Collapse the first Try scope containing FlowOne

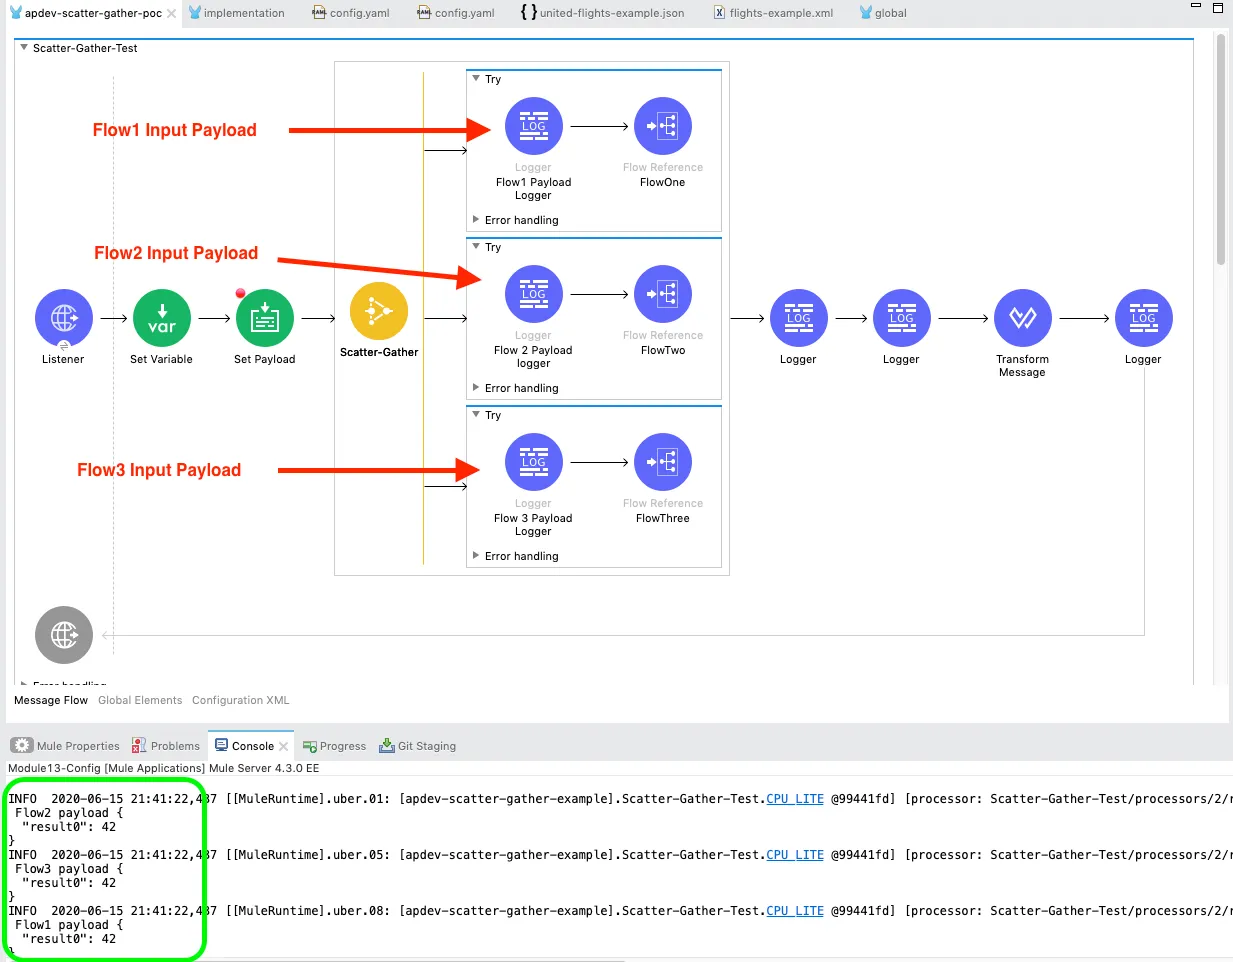point(476,78)
